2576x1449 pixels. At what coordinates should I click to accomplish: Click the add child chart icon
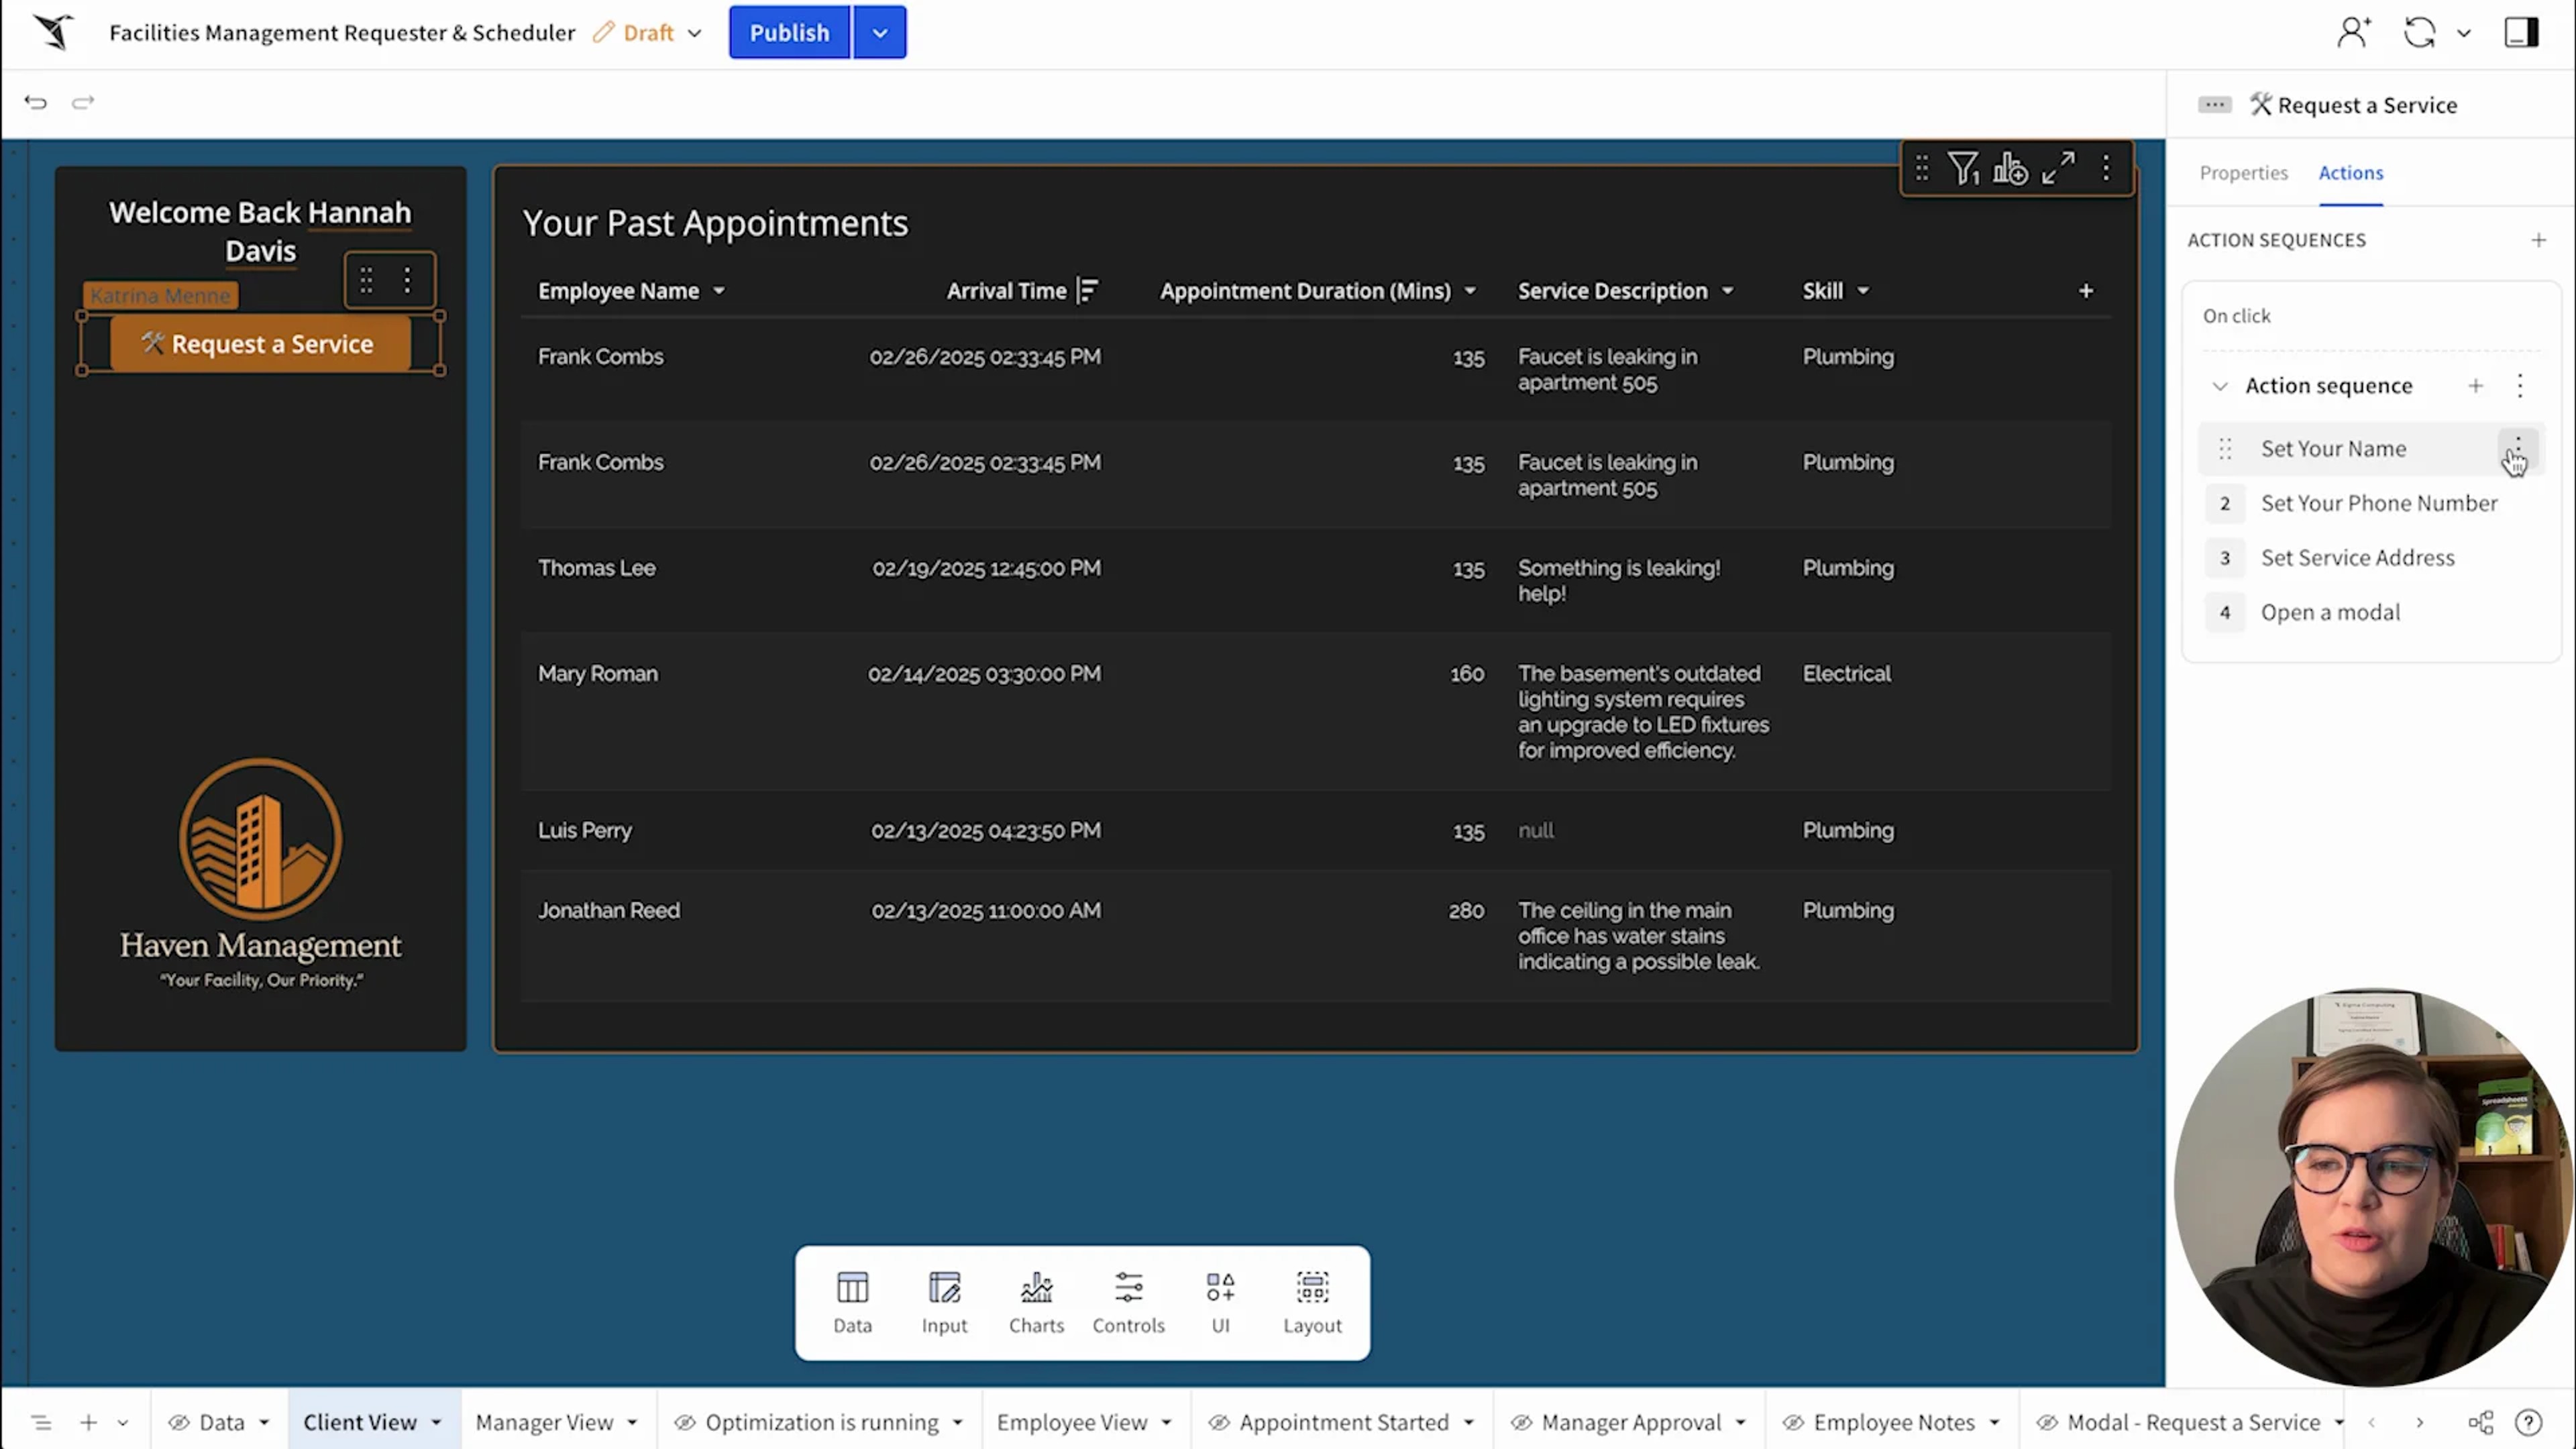point(2010,168)
